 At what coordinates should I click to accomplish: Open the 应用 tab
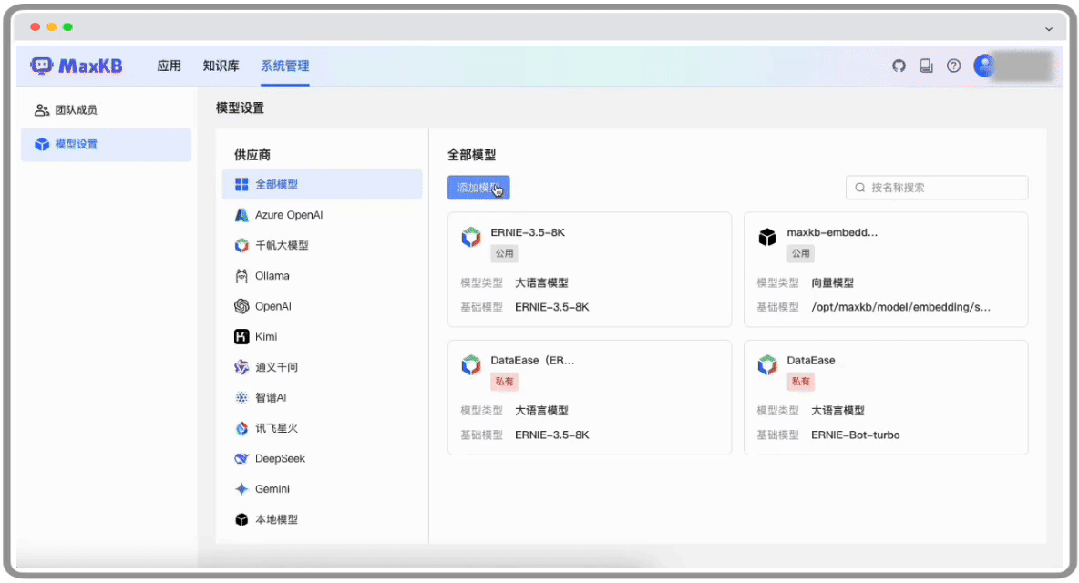point(169,66)
